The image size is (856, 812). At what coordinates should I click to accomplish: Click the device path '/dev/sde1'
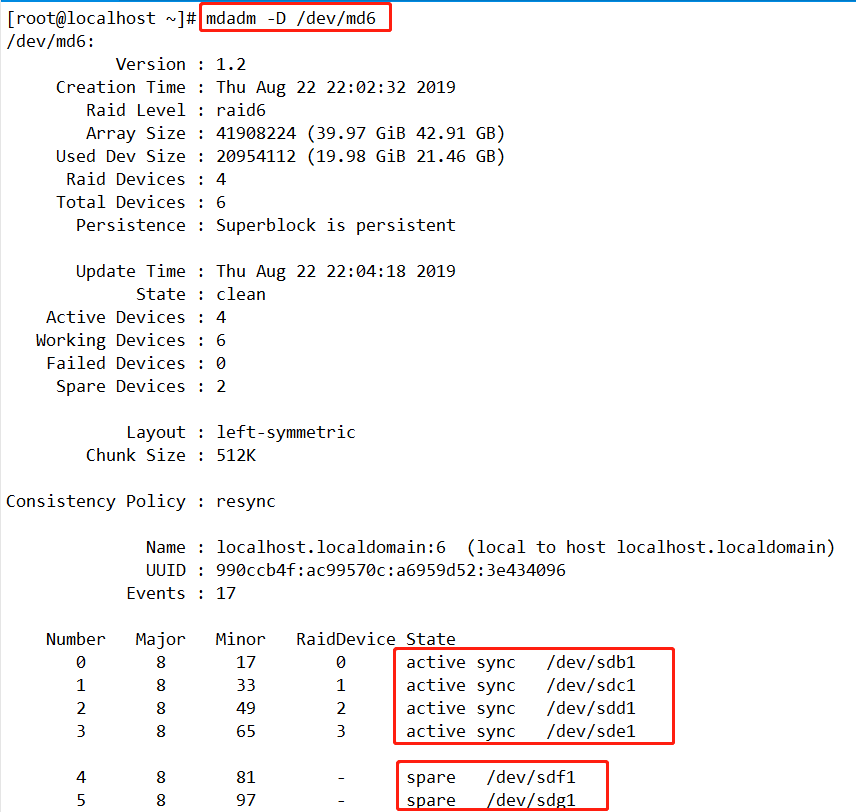pyautogui.click(x=591, y=731)
